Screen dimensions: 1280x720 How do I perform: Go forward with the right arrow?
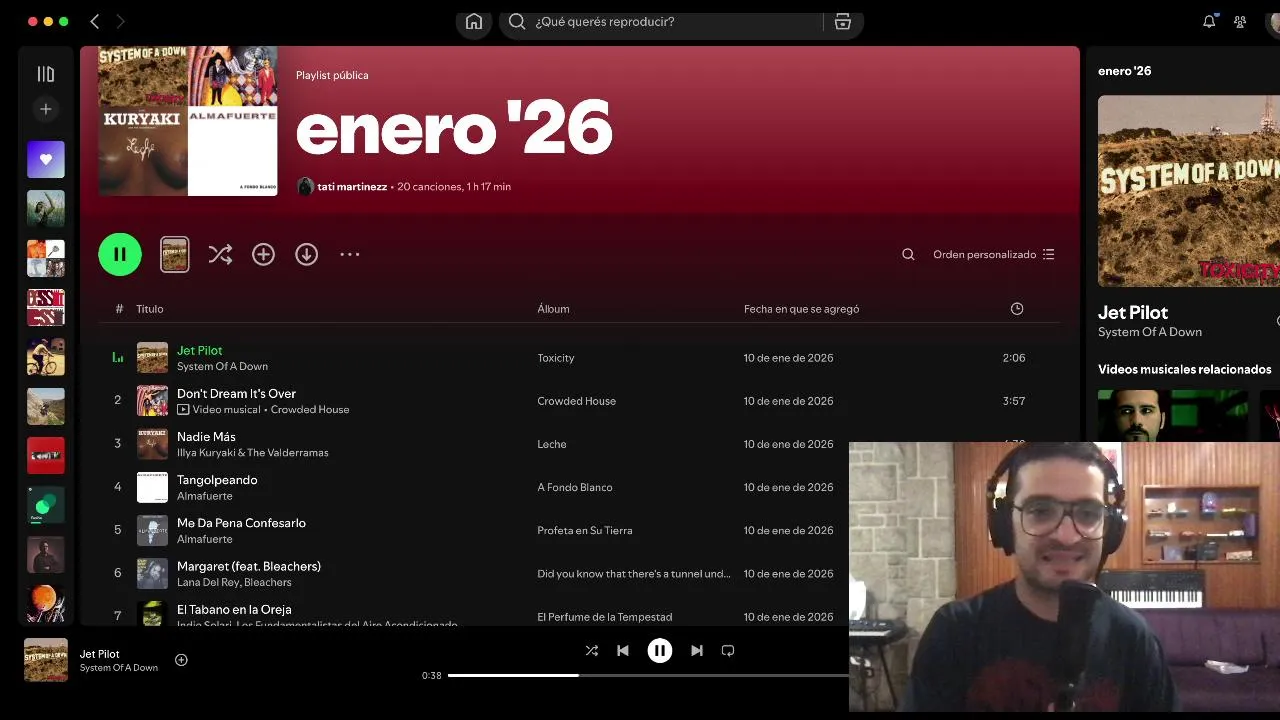click(121, 21)
